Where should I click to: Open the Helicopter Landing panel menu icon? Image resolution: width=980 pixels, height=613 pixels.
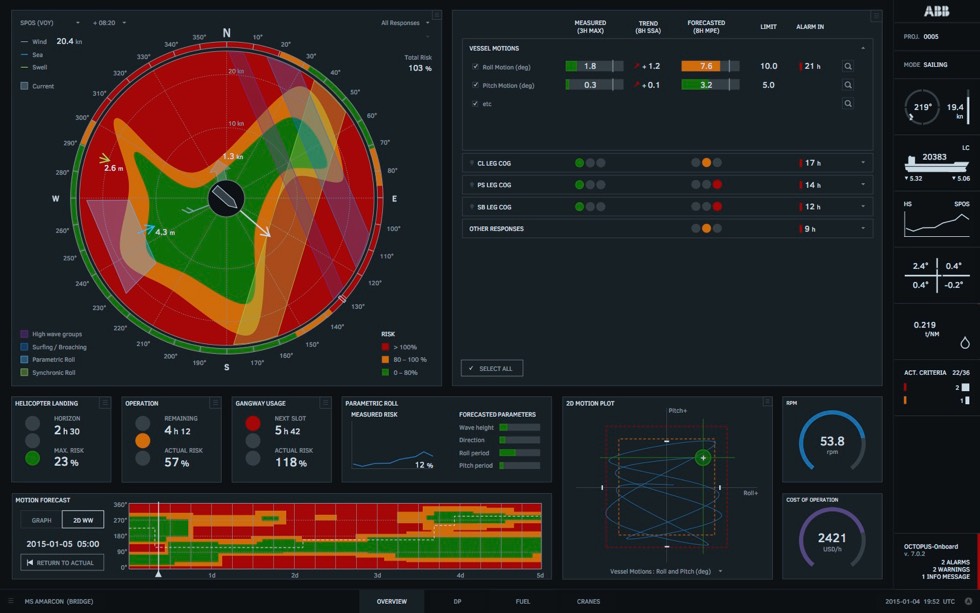[x=105, y=403]
